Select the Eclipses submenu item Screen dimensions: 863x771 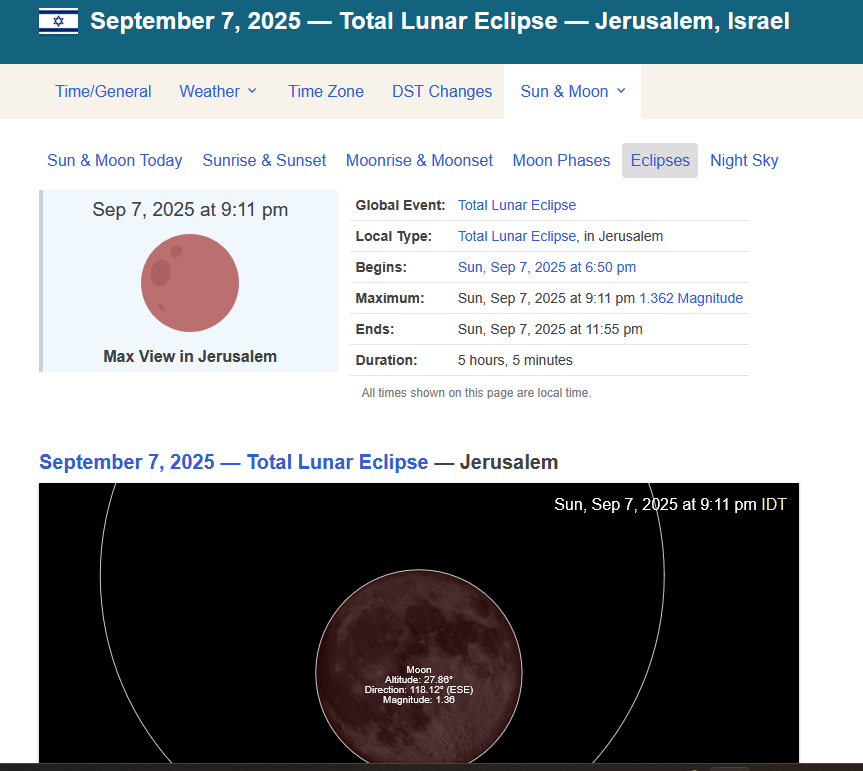660,160
